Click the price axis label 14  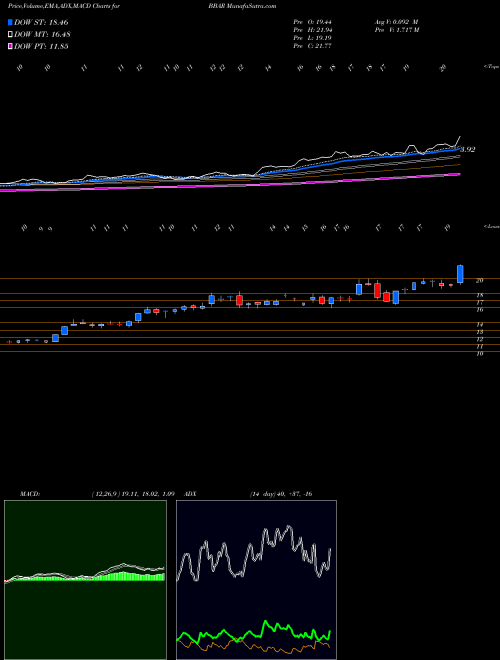click(479, 325)
